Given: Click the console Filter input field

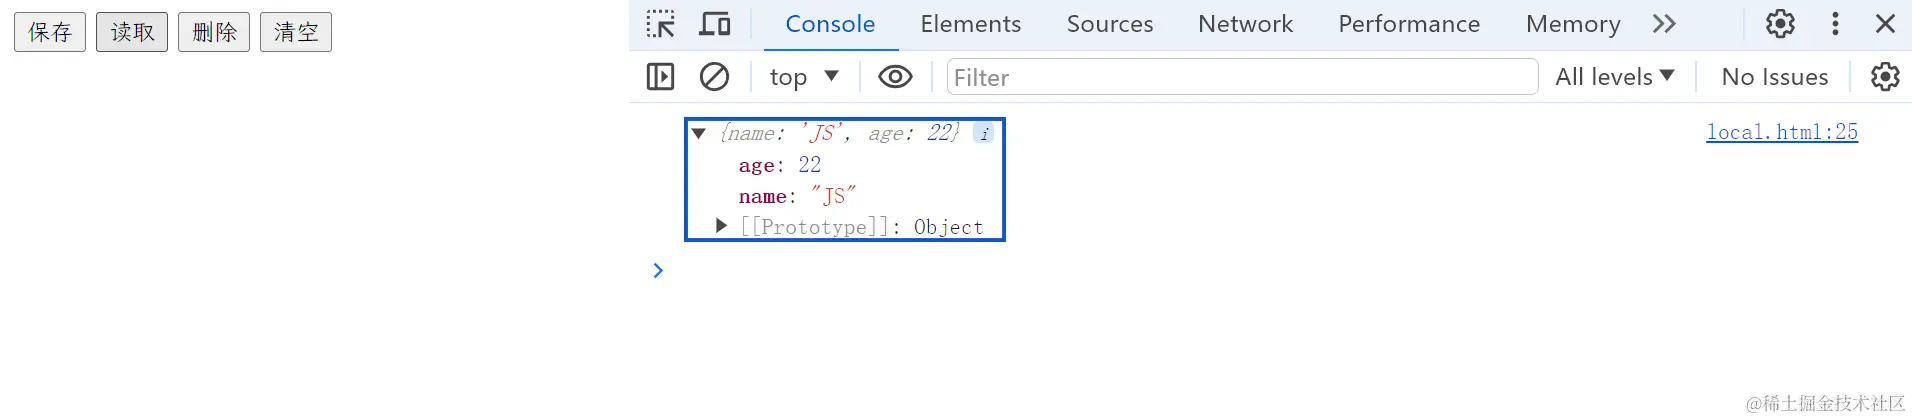Looking at the screenshot, I should 1241,77.
